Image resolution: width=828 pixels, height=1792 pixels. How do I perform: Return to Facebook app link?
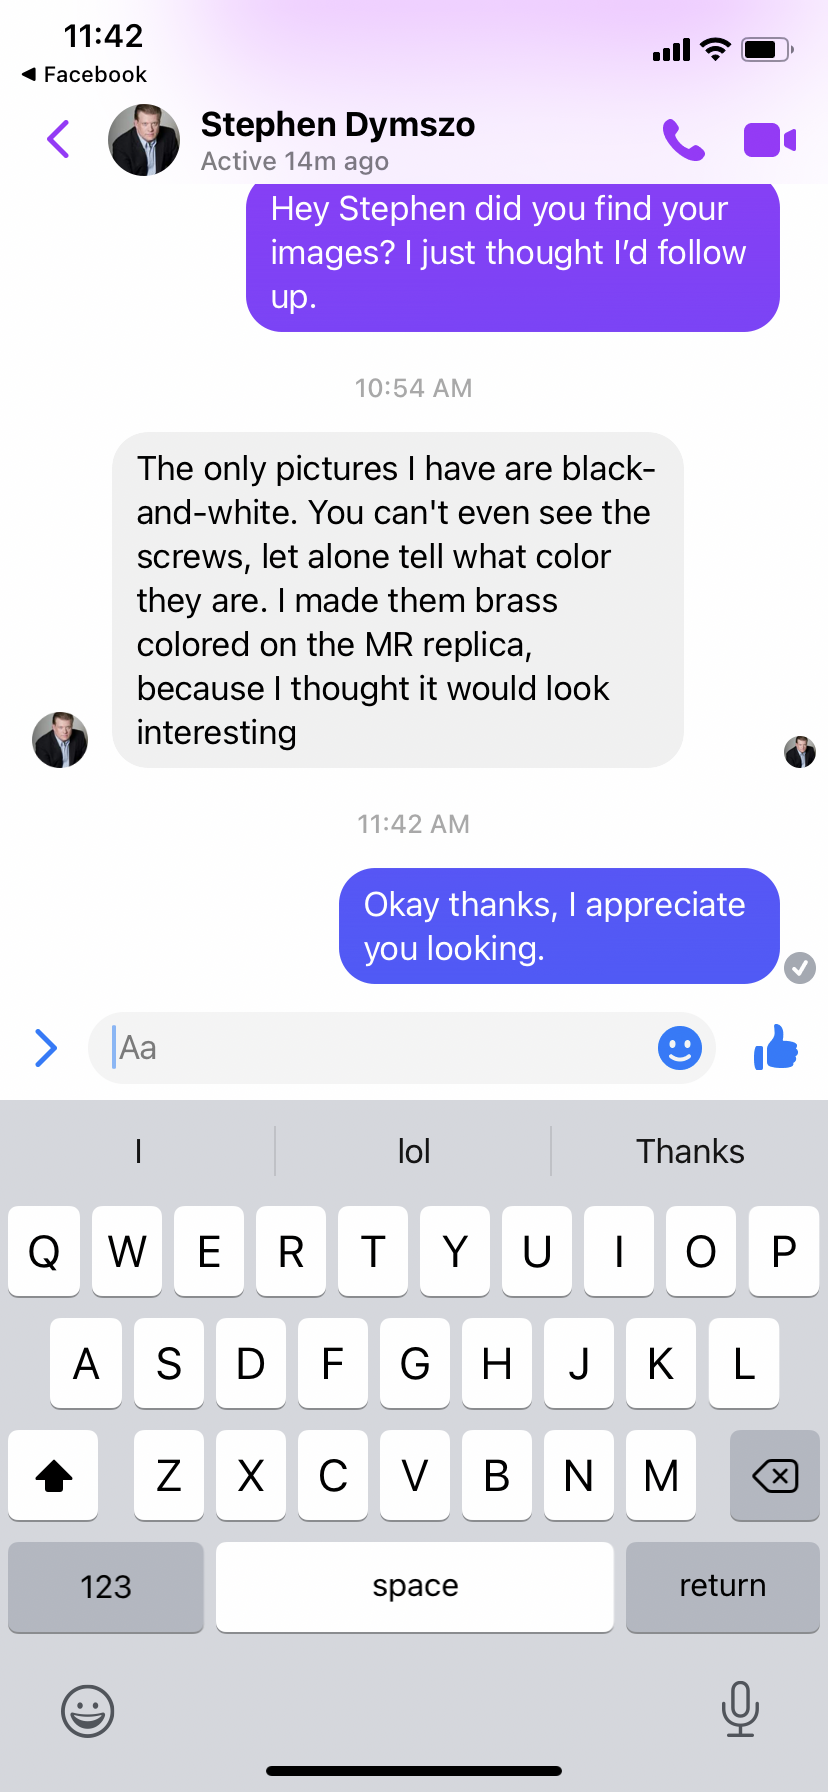[x=84, y=74]
